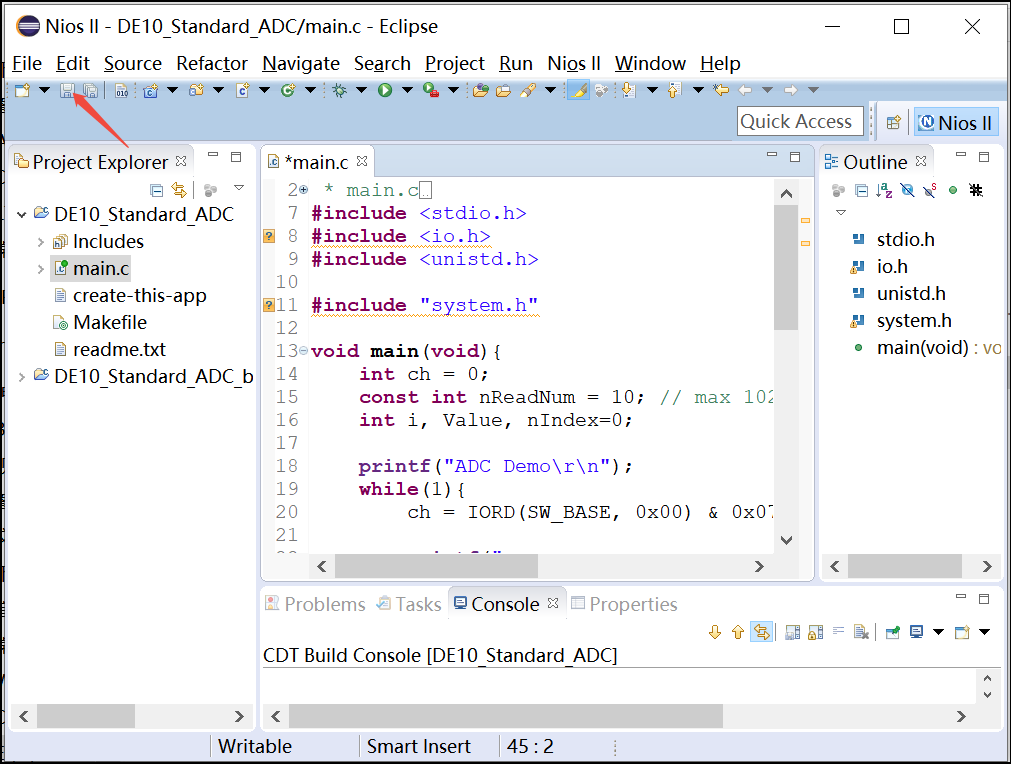Click warning marker on line 8
The height and width of the screenshot is (764, 1011).
pyautogui.click(x=270, y=236)
